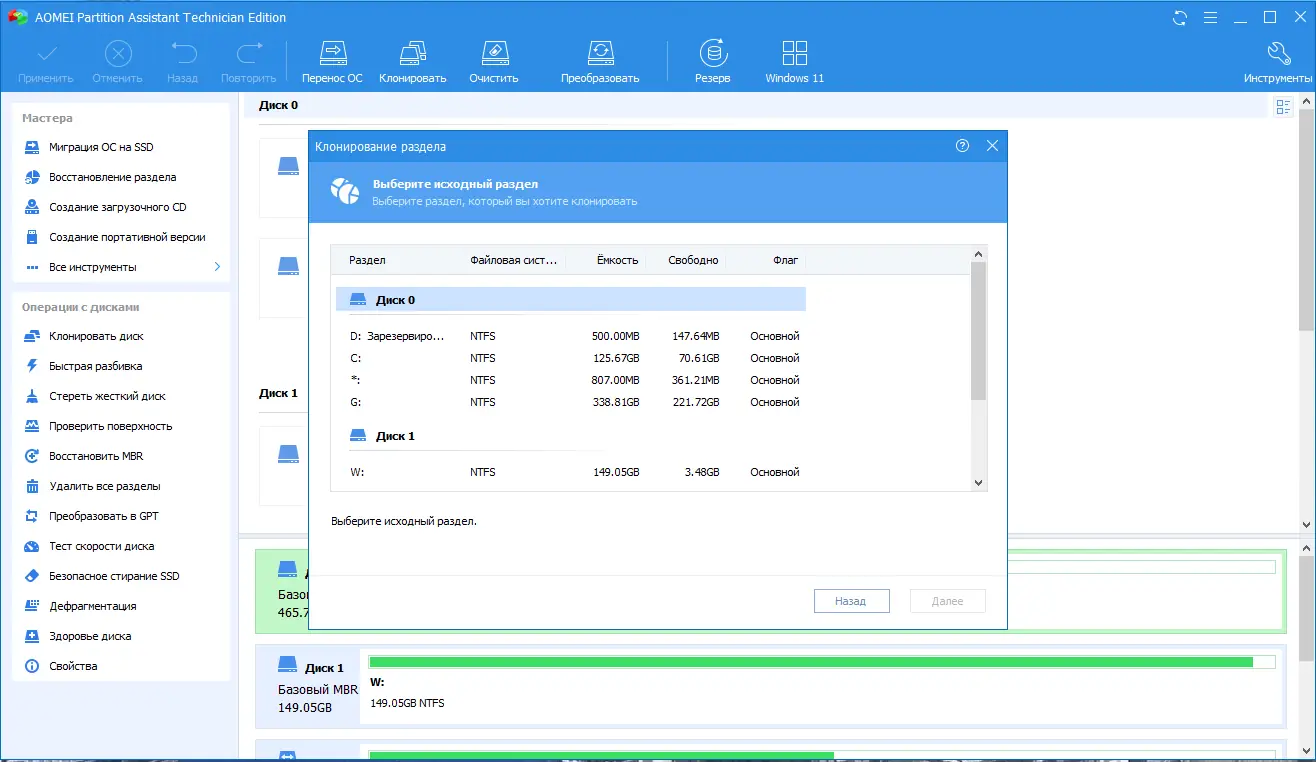This screenshot has height=762, width=1316.
Task: Run Проверить поверхность operation
Action: click(111, 426)
